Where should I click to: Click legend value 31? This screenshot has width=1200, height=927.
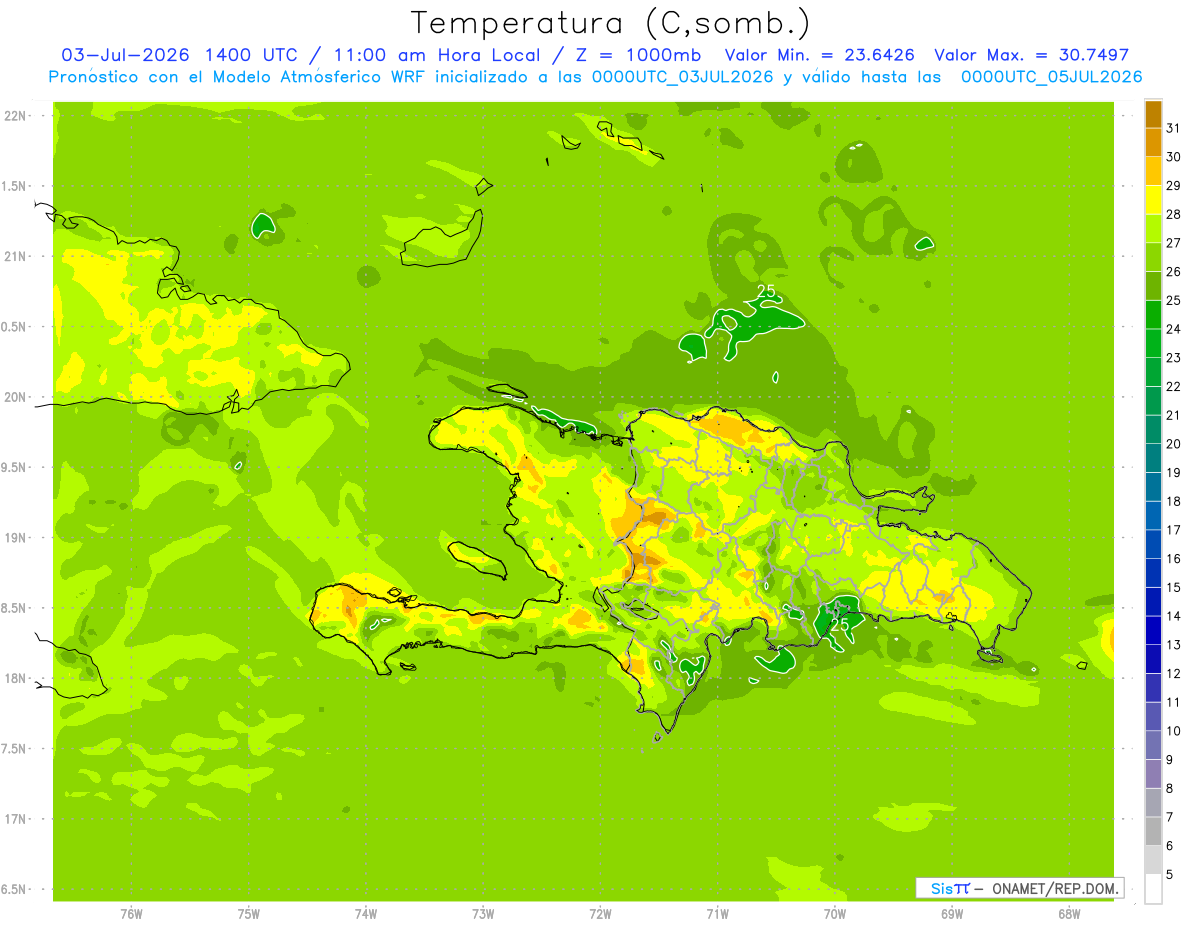(x=1173, y=128)
